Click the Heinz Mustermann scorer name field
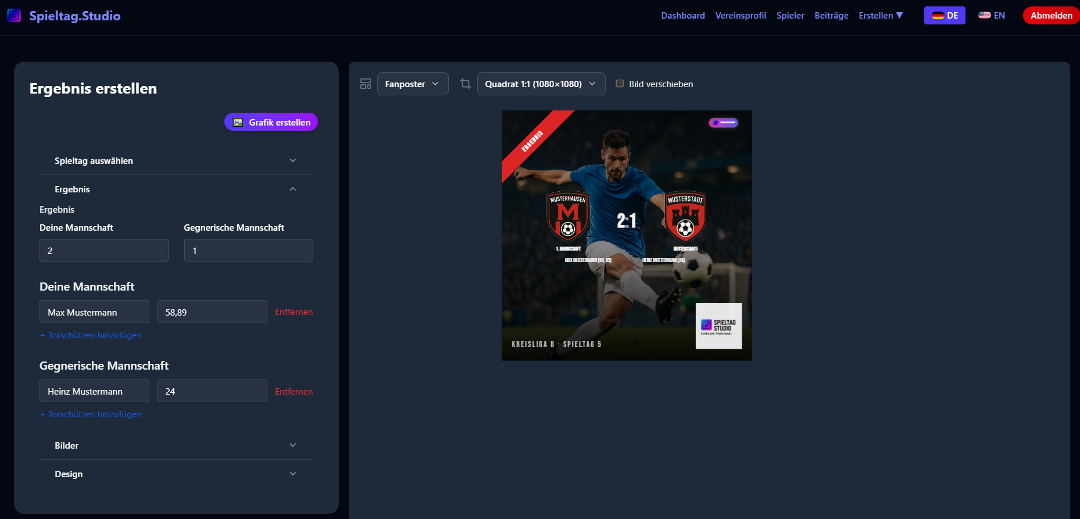This screenshot has width=1080, height=519. pyautogui.click(x=94, y=391)
